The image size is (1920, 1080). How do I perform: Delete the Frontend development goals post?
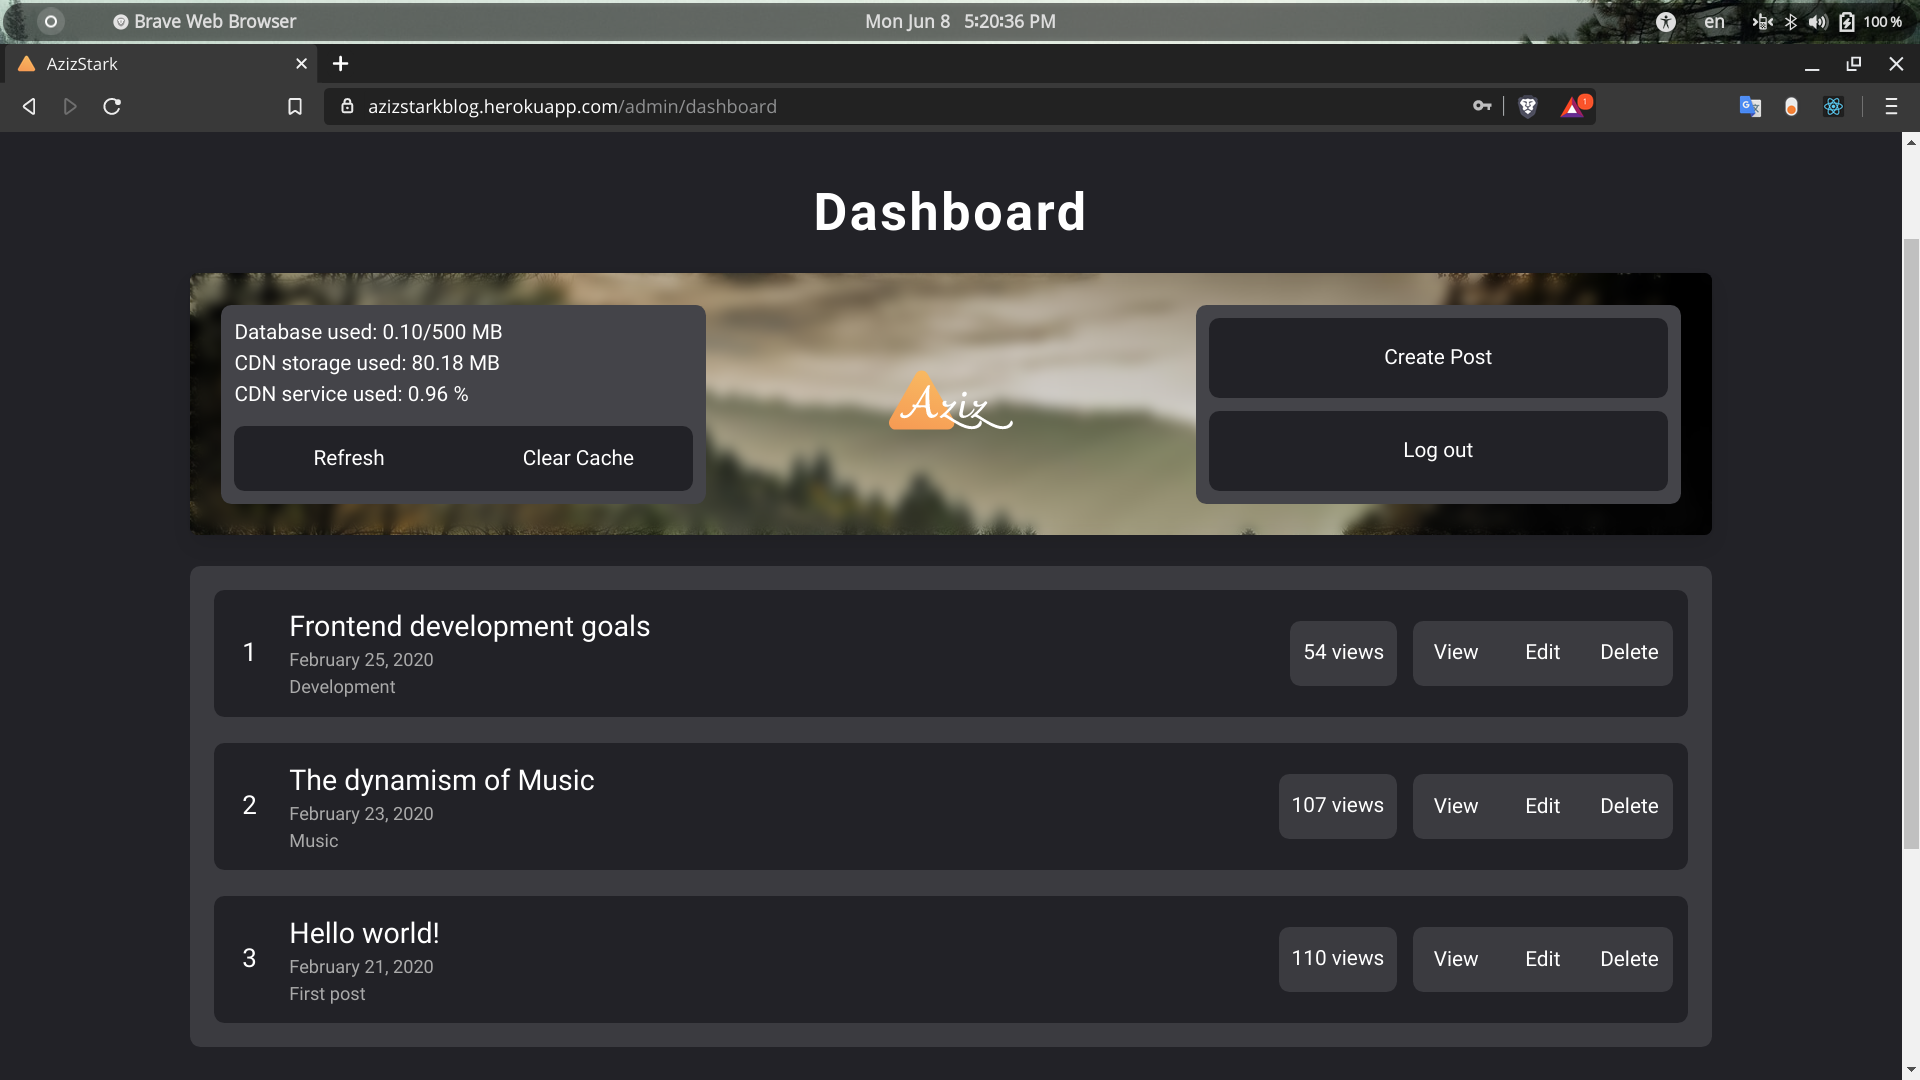[1629, 652]
